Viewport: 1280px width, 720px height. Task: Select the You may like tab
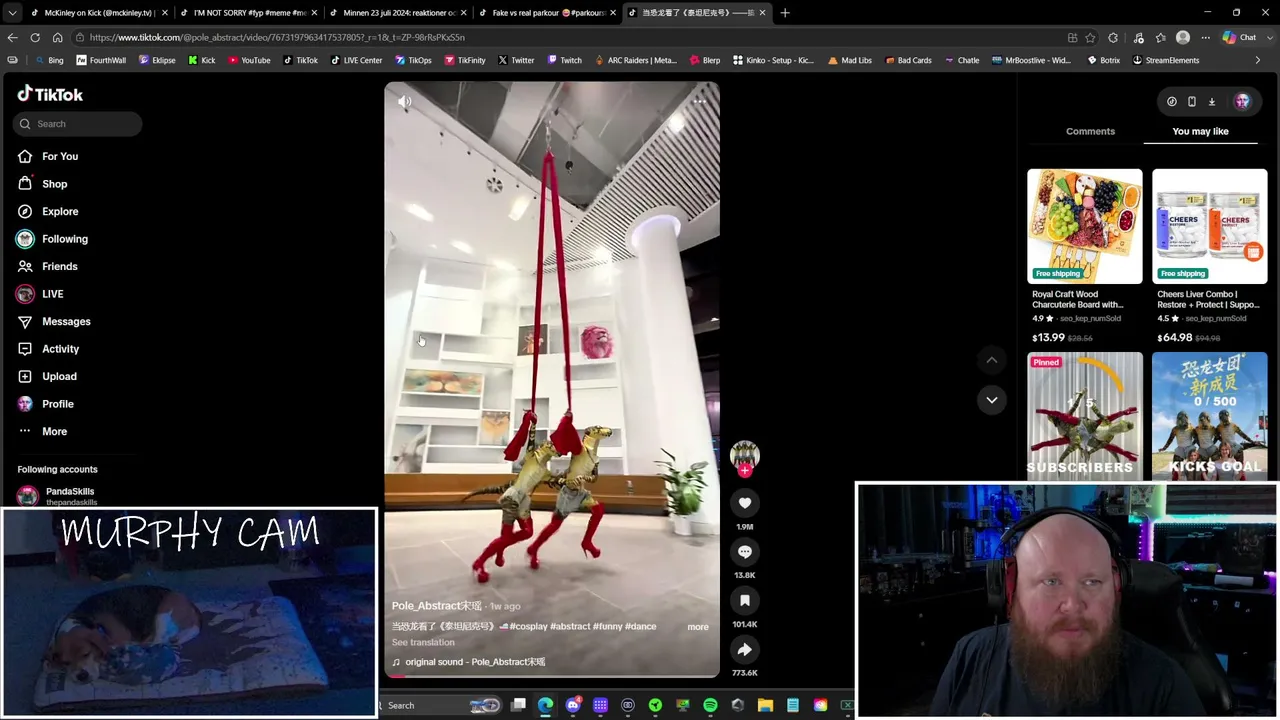point(1200,131)
